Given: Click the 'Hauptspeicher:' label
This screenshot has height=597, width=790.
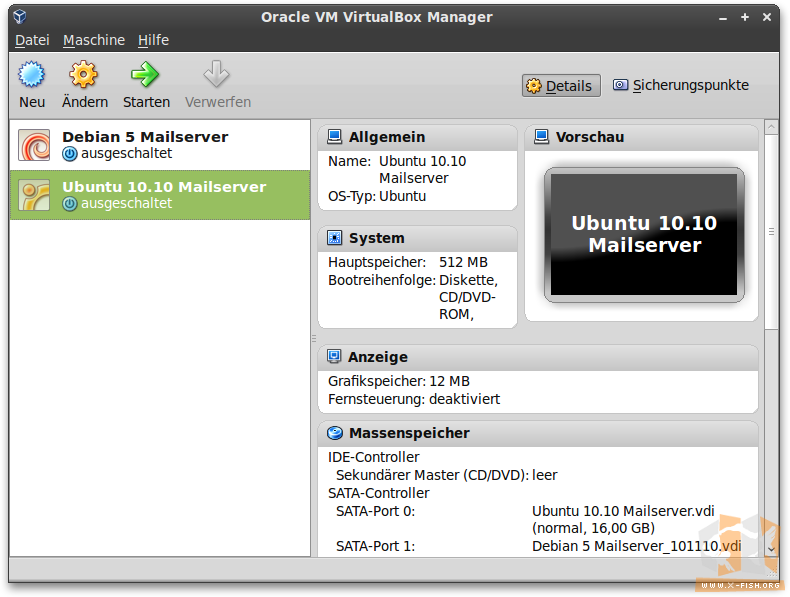Looking at the screenshot, I should point(377,262).
